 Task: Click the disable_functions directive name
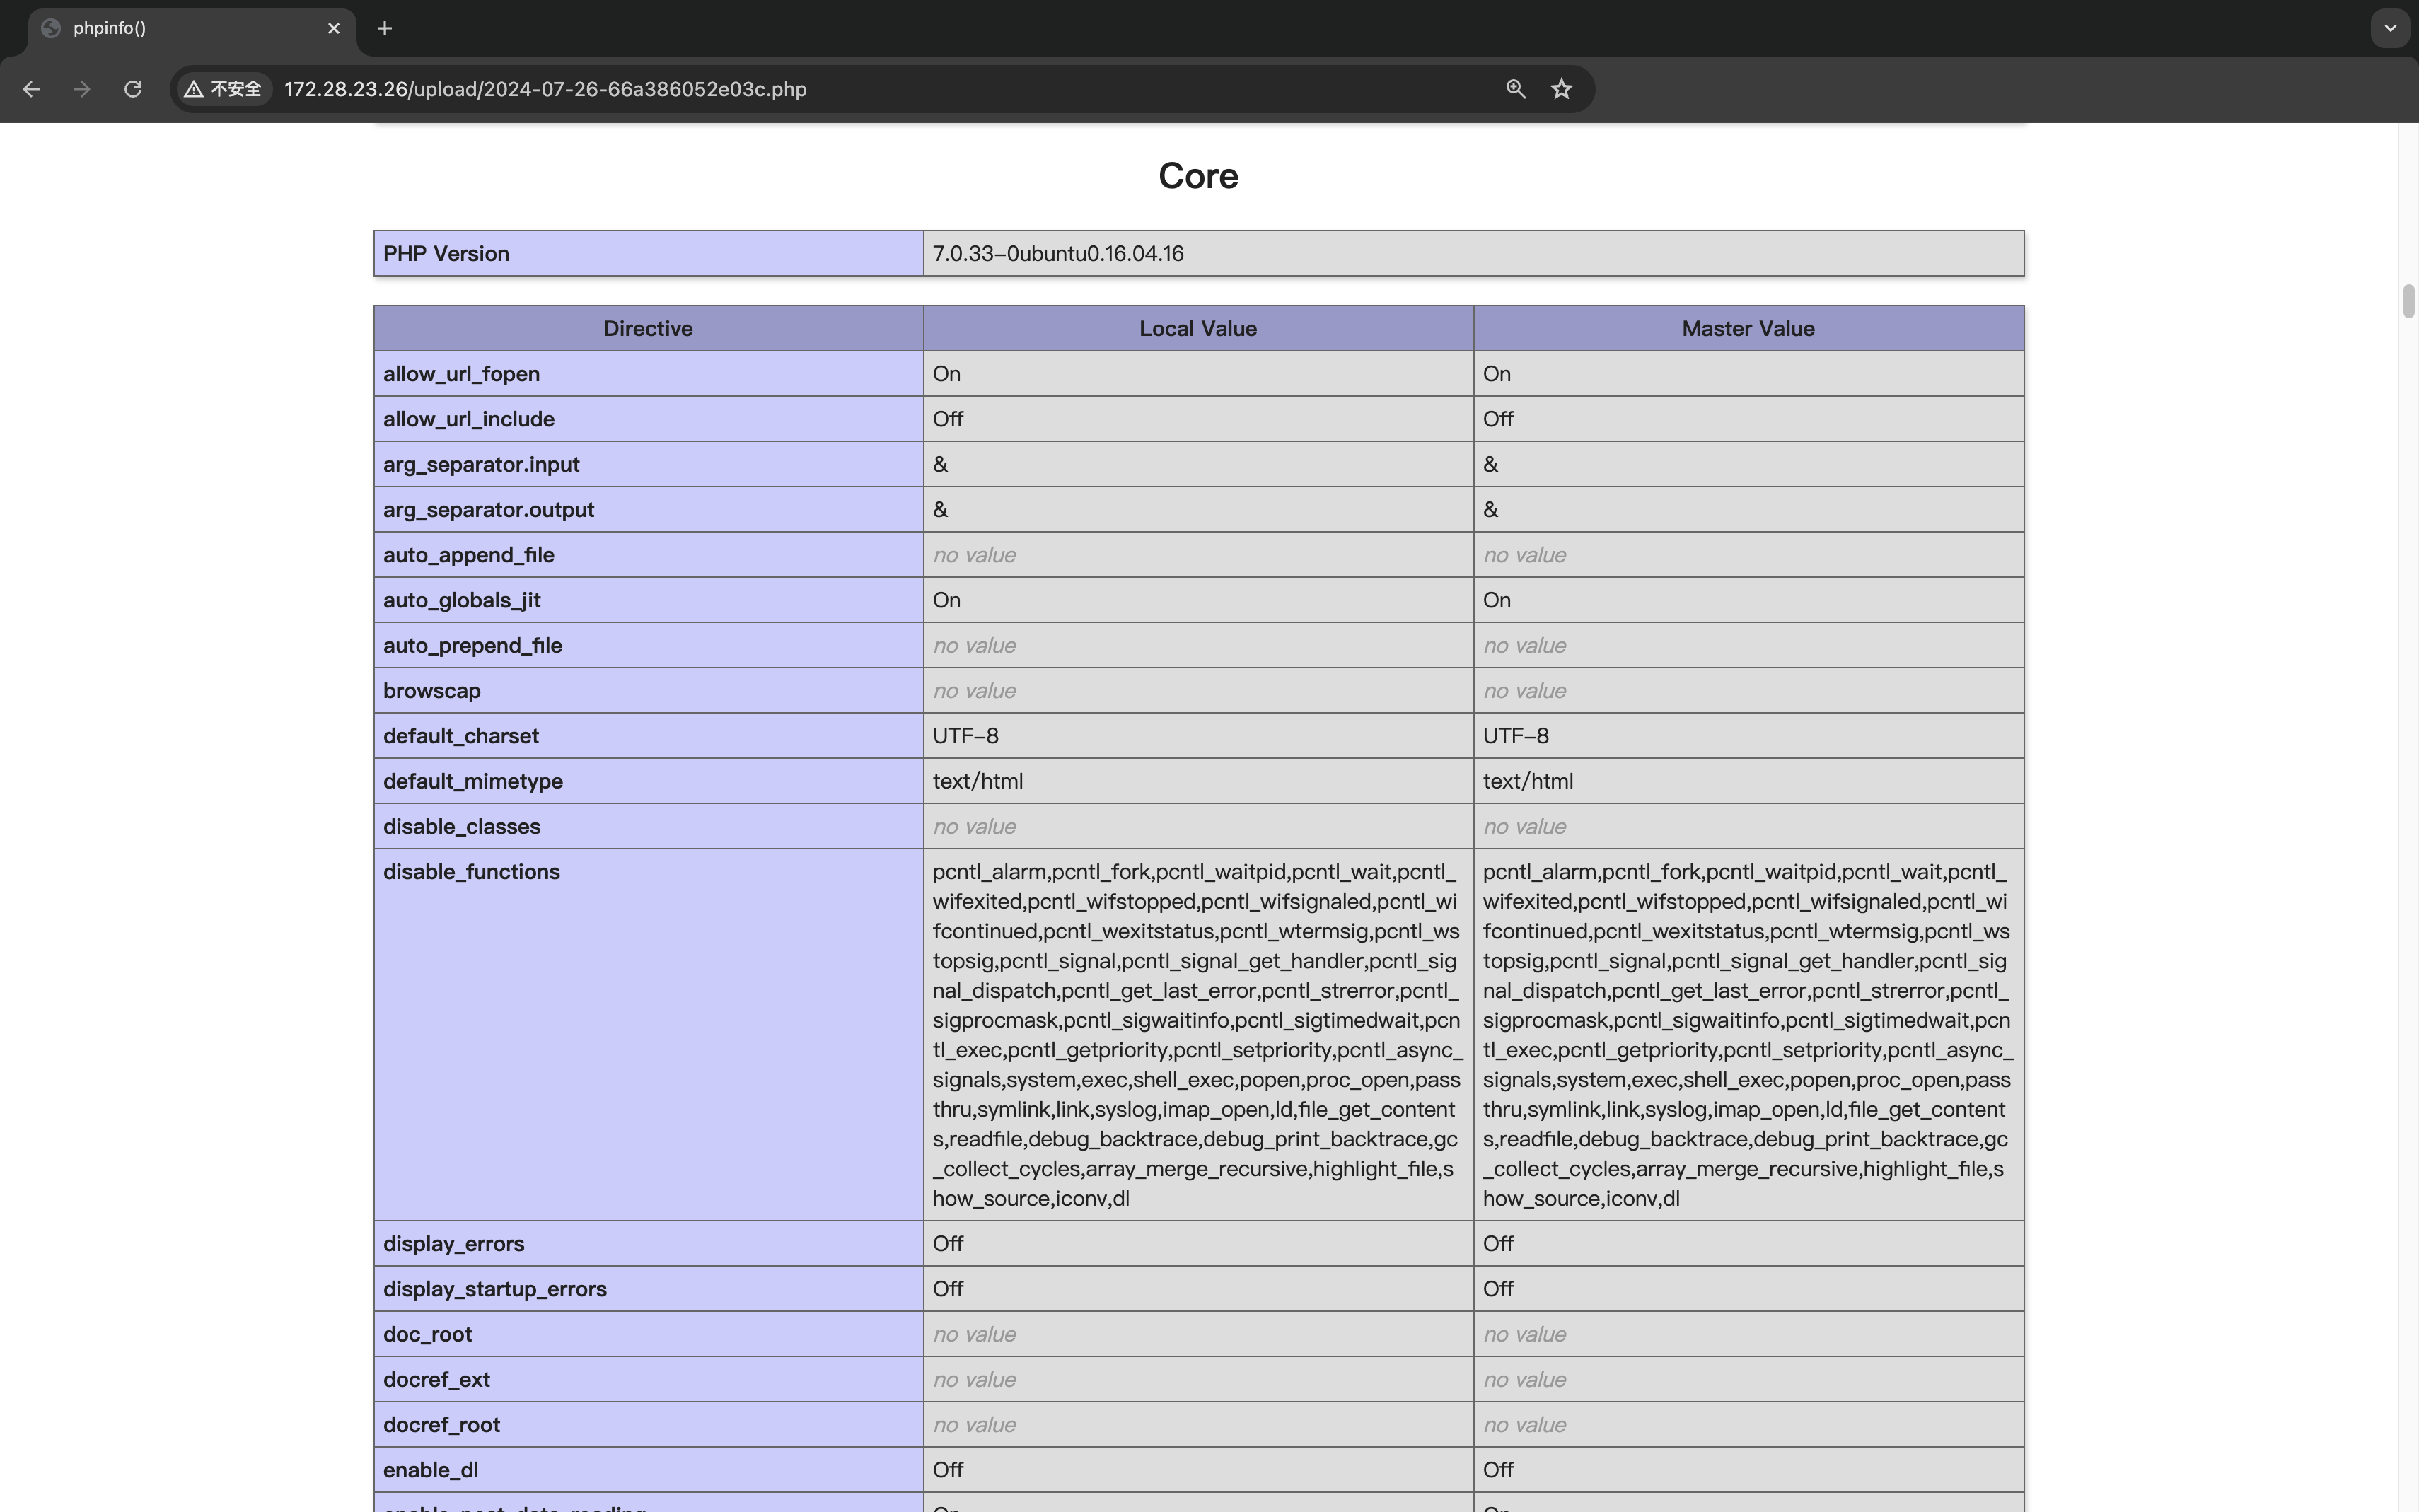pos(471,872)
